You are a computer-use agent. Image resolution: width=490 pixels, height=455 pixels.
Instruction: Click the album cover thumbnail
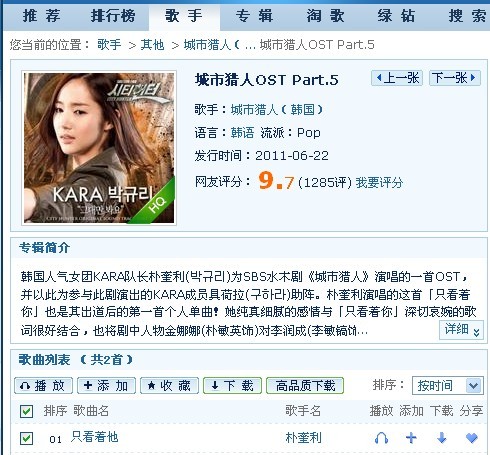(99, 148)
